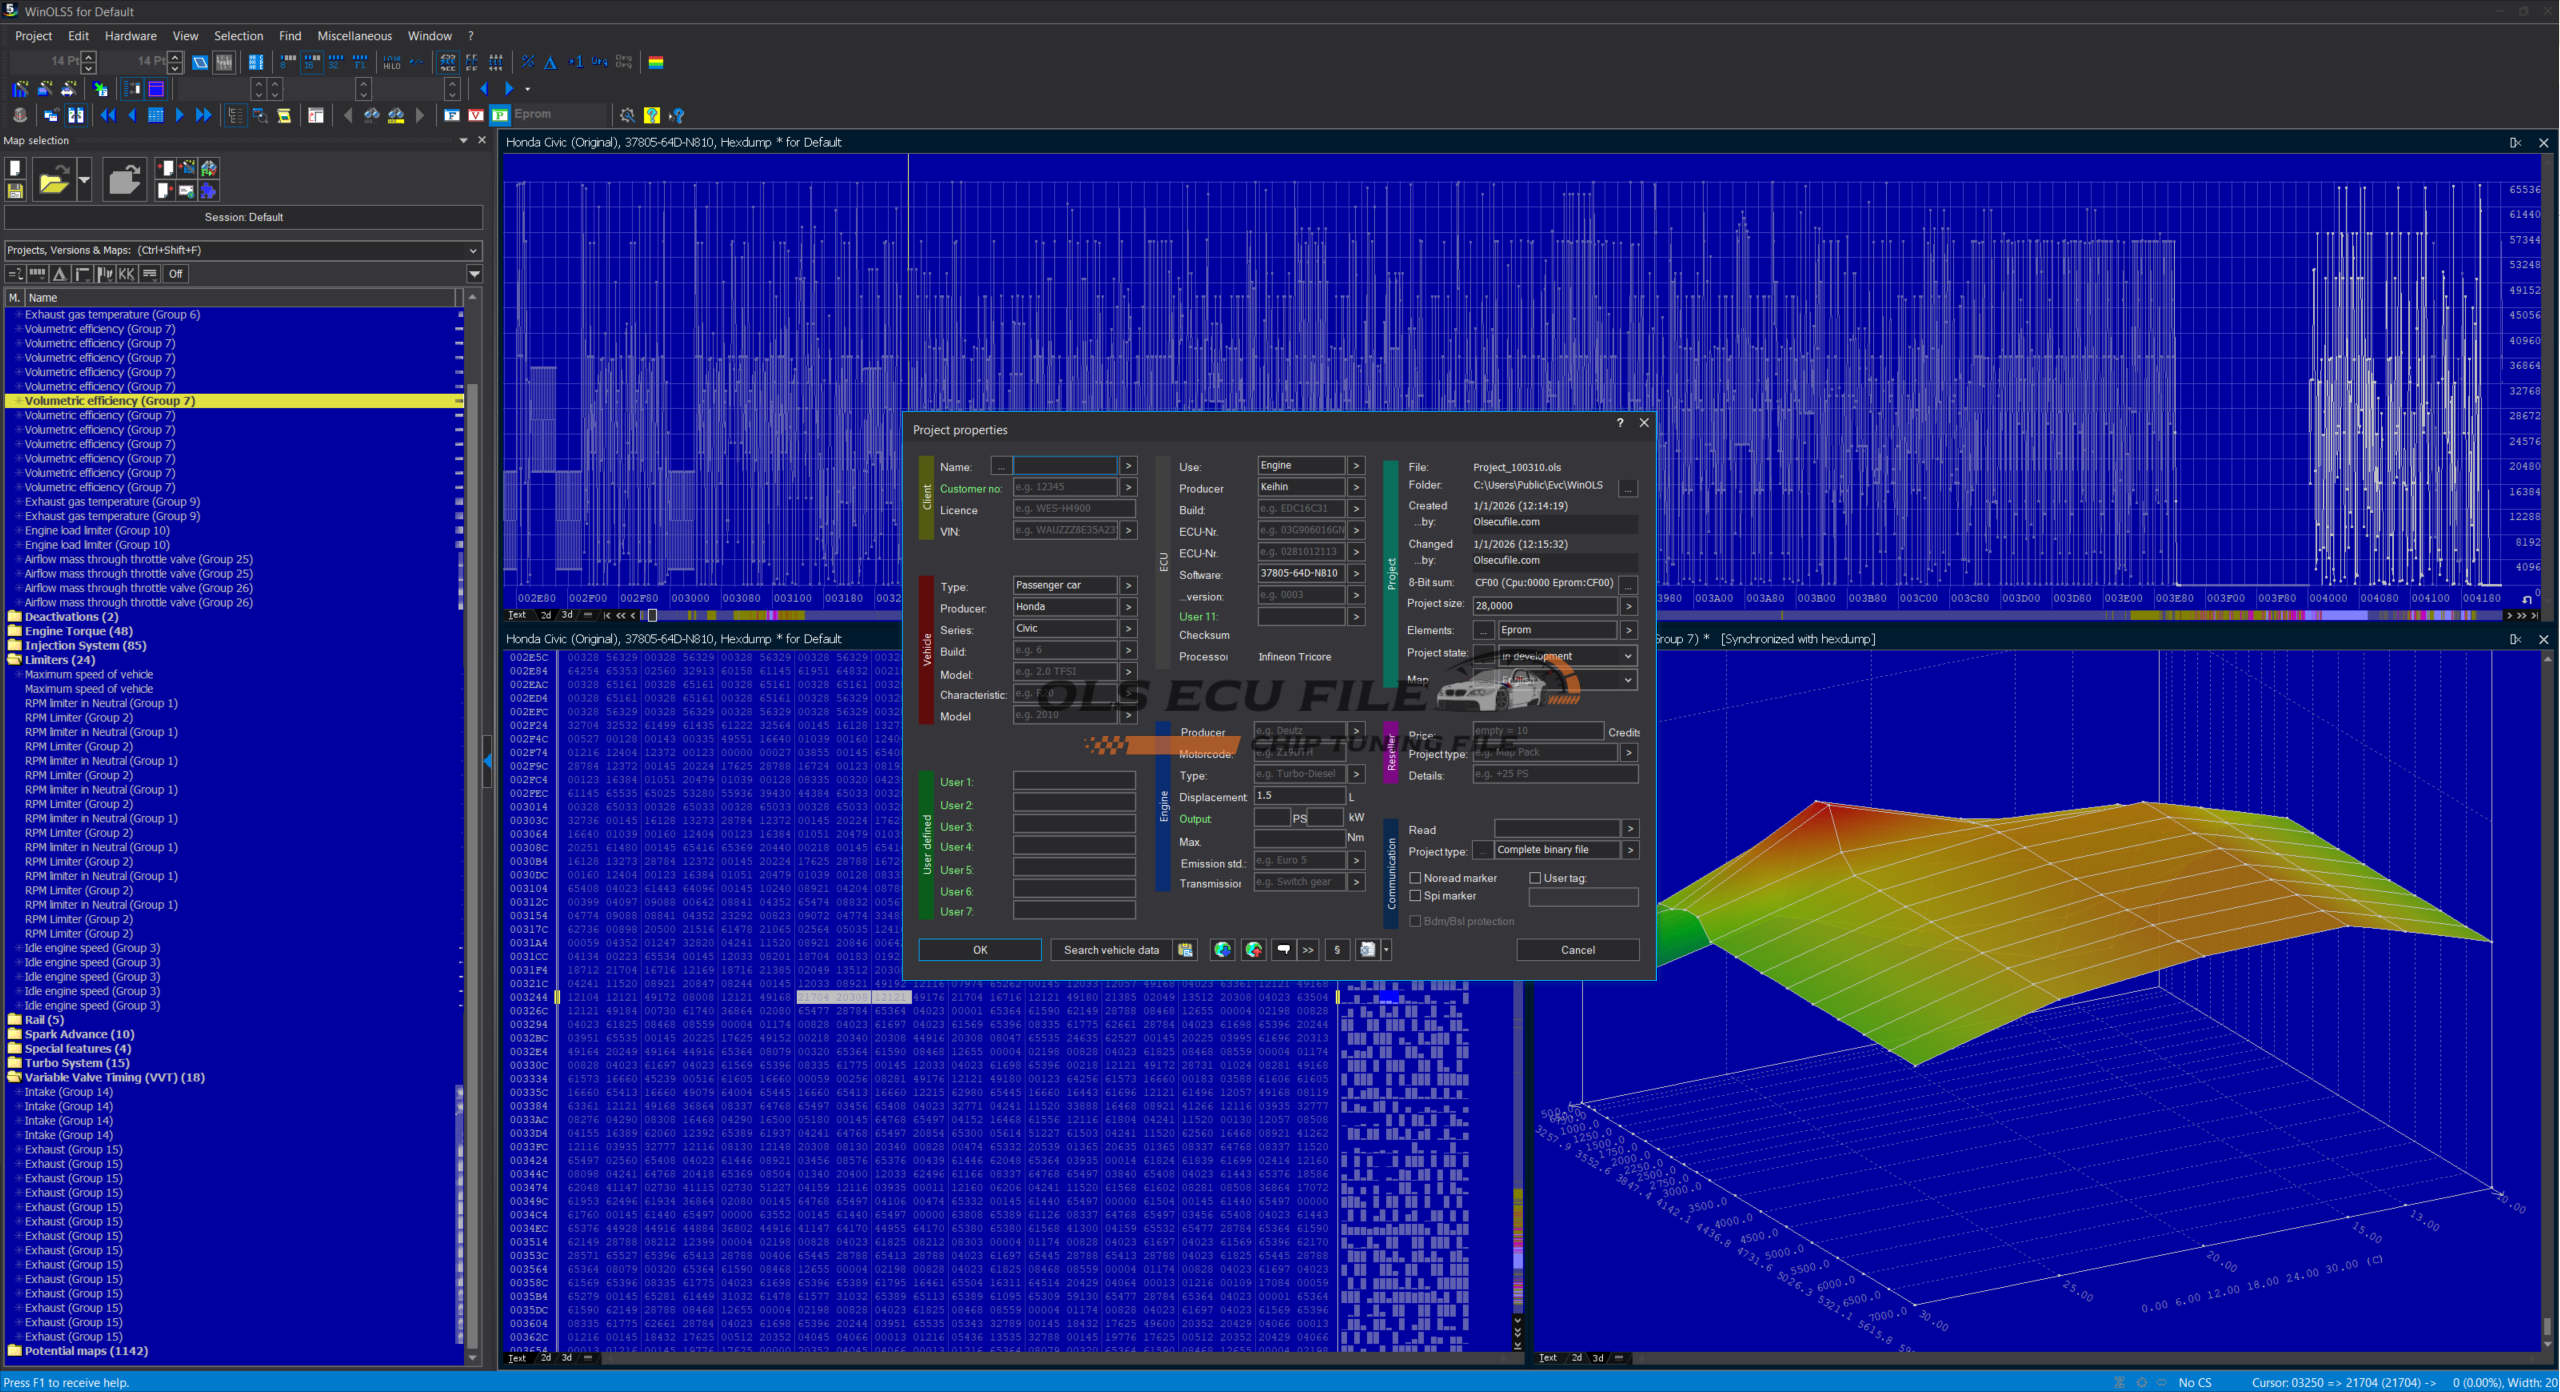Open the folder icon in Map selection
Viewport: 2560px width, 1392px height.
tap(53, 181)
